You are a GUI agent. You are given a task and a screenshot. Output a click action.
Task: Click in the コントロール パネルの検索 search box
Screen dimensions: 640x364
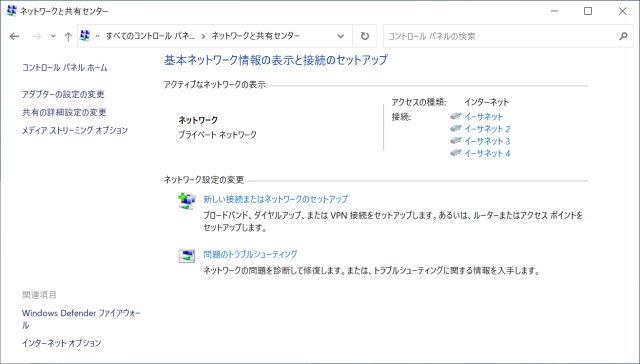[x=508, y=36]
